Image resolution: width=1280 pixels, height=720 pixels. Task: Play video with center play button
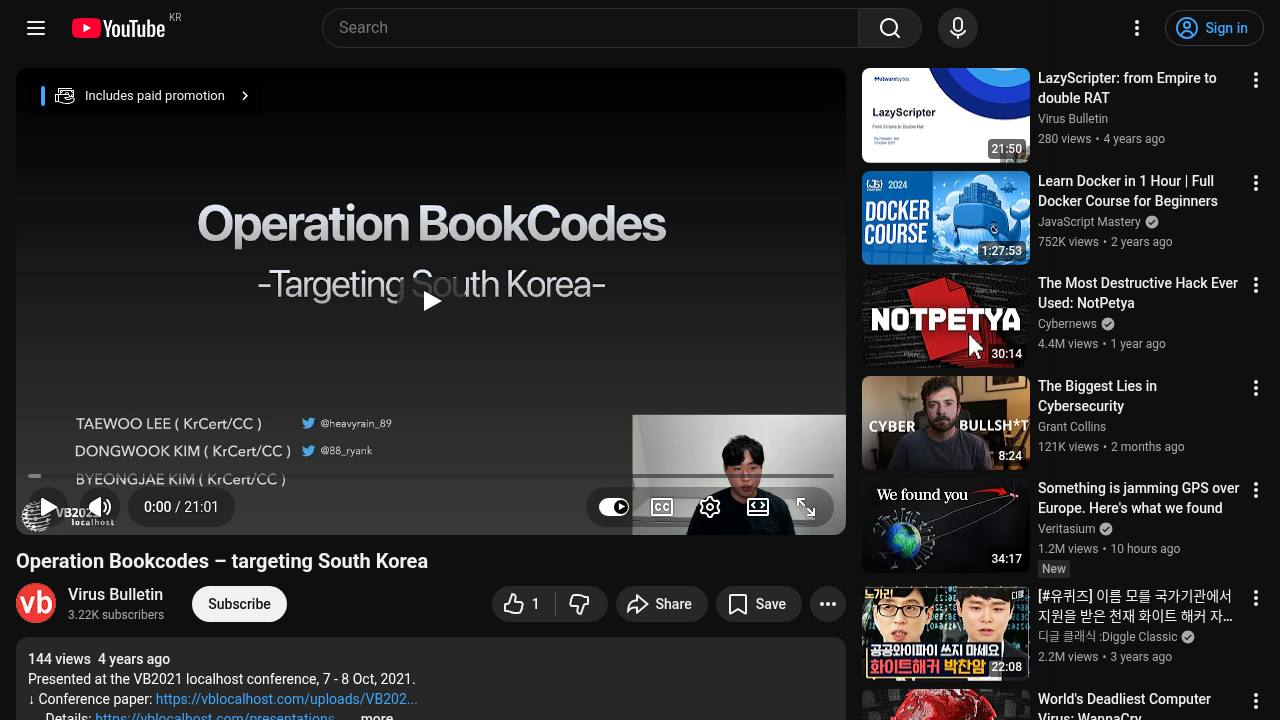click(431, 301)
